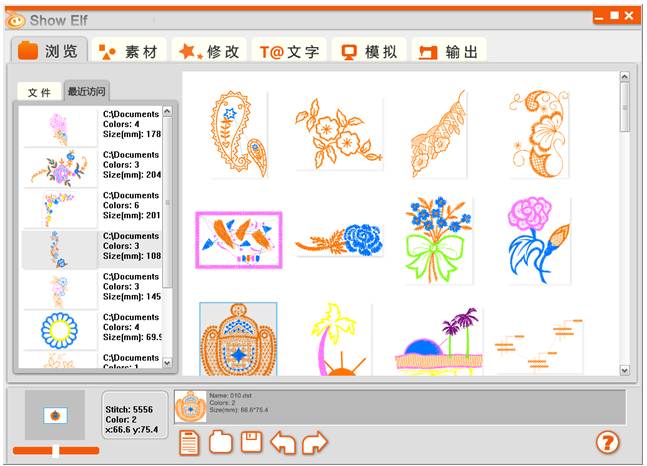The height and width of the screenshot is (466, 647).
Task: Go to the 模拟 (Simulate) tab
Action: click(369, 52)
